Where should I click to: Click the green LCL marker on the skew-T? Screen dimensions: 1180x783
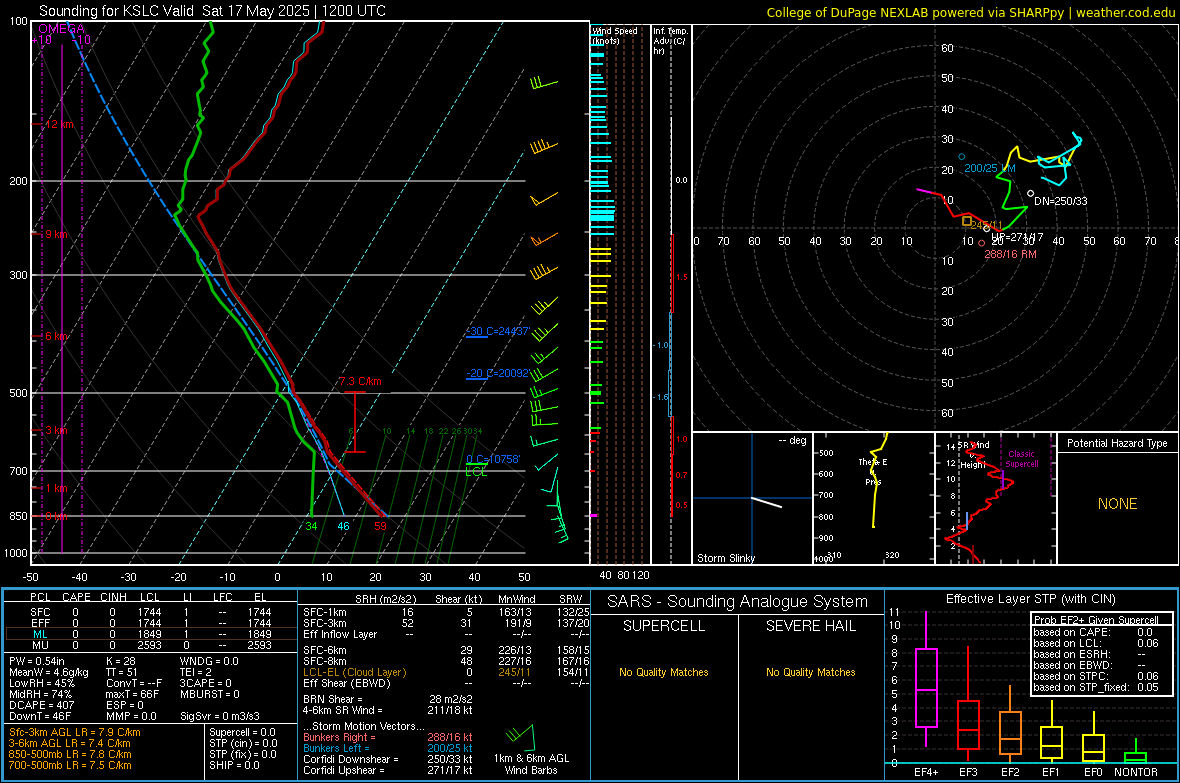[x=476, y=469]
